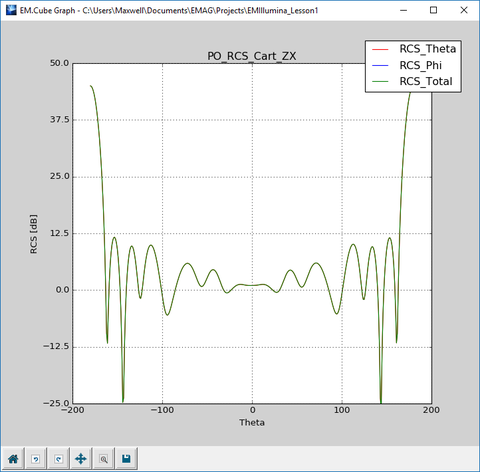Go forward to the next plot view
Viewport: 480px width, 472px height.
click(58, 459)
